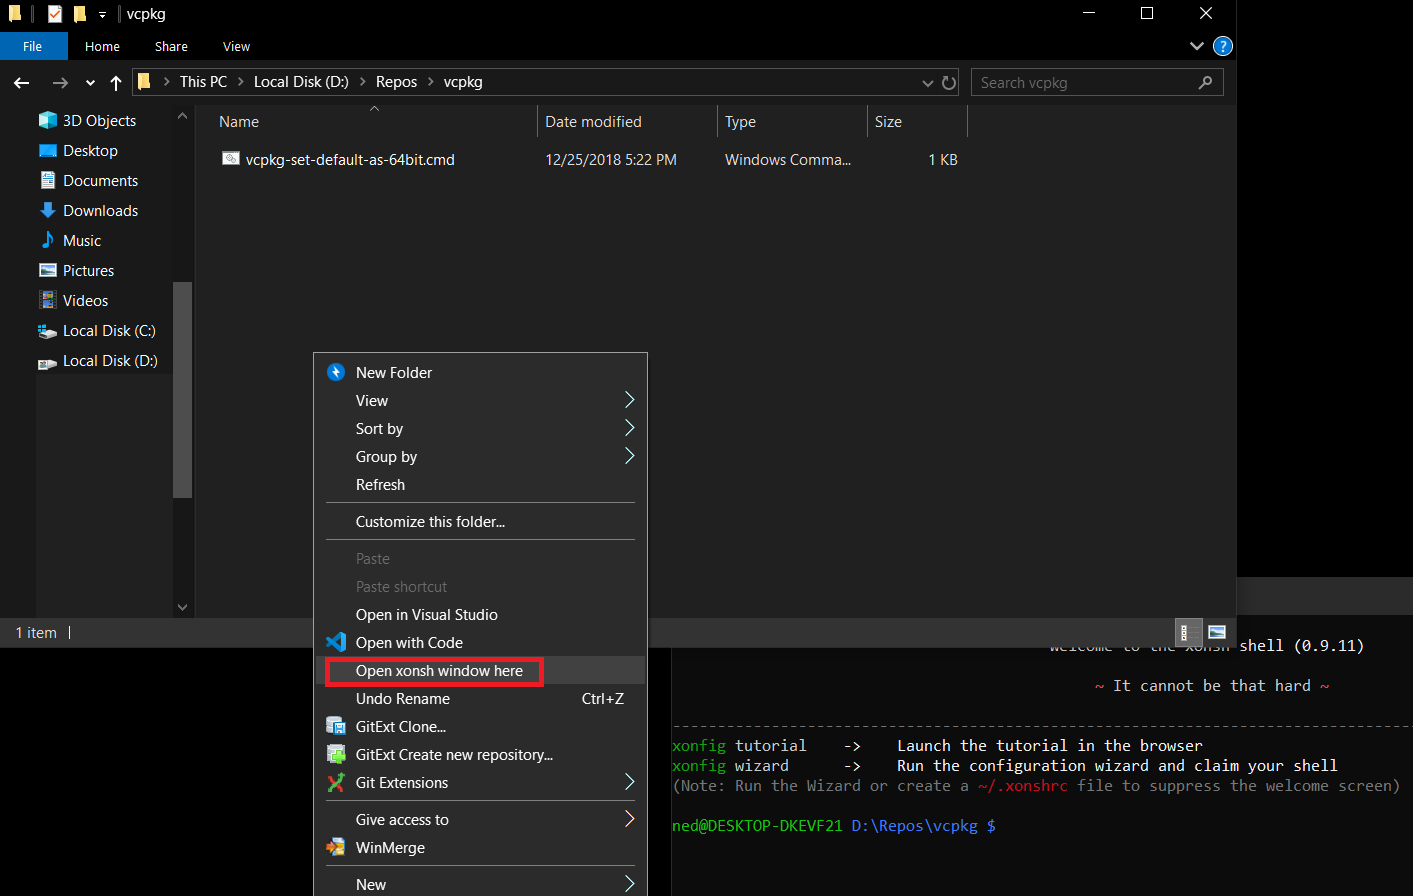The height and width of the screenshot is (896, 1413).
Task: Switch to details view from the status bar
Action: tap(1188, 632)
